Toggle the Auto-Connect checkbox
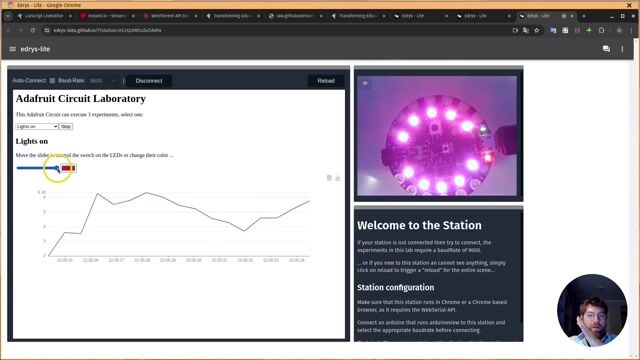 click(52, 81)
